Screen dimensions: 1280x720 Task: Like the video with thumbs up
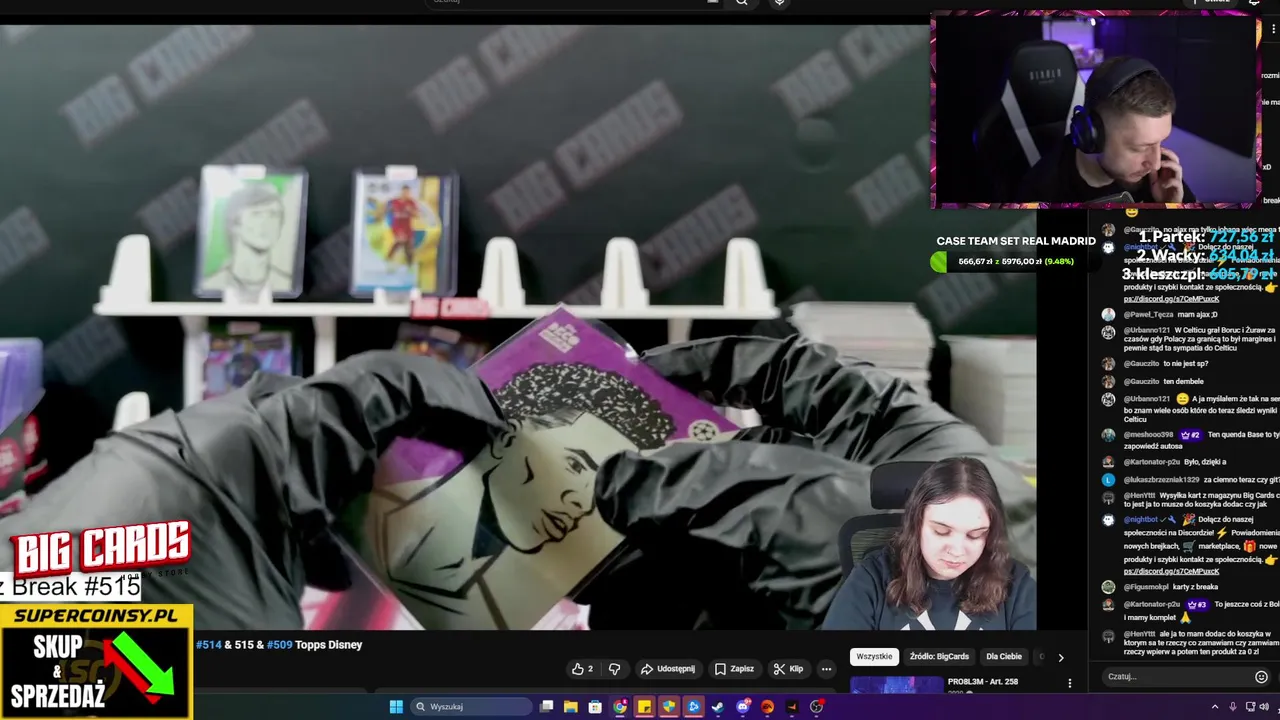pos(582,669)
